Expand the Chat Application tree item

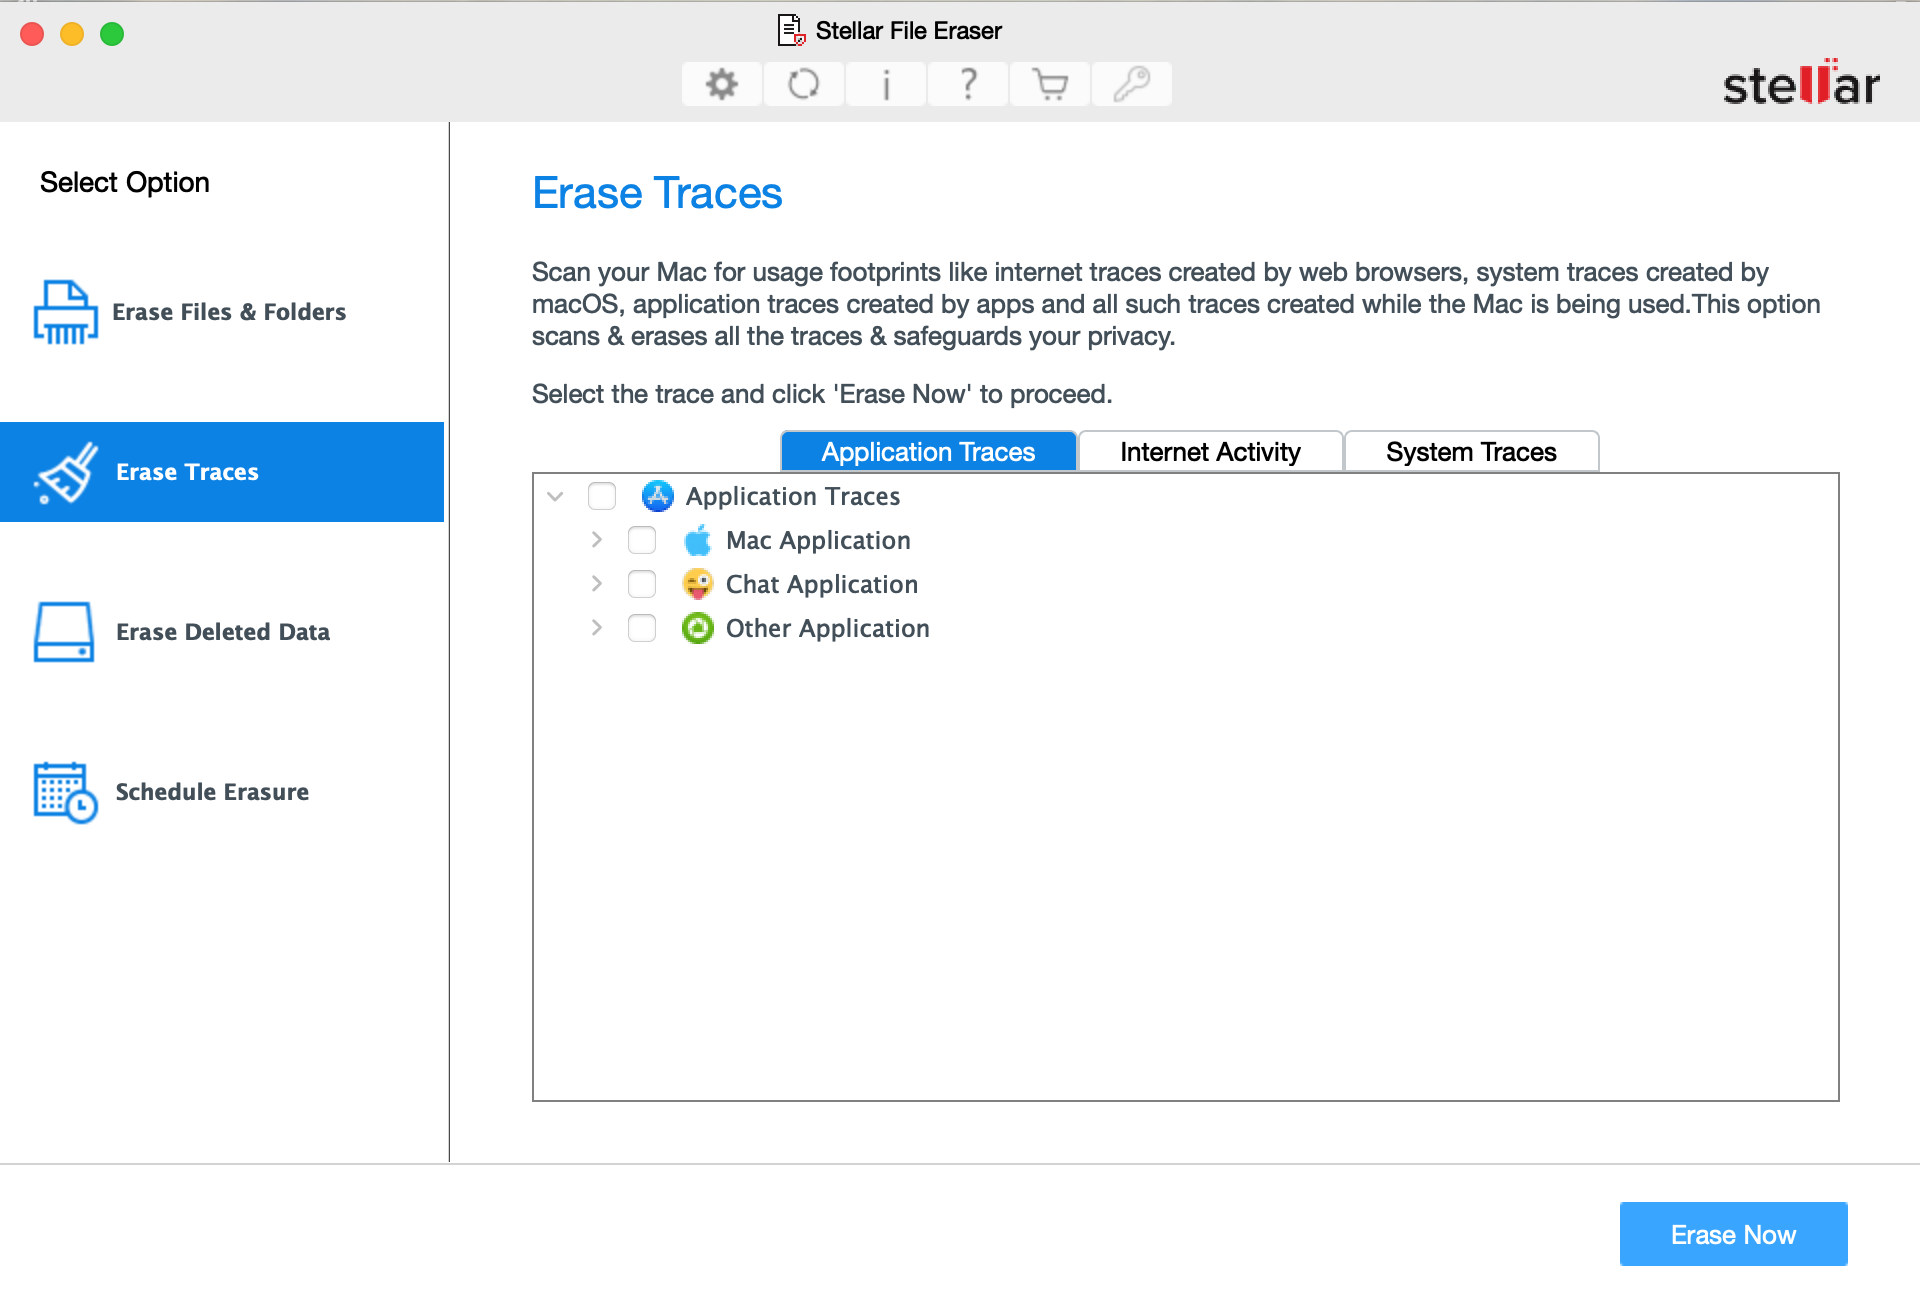595,583
